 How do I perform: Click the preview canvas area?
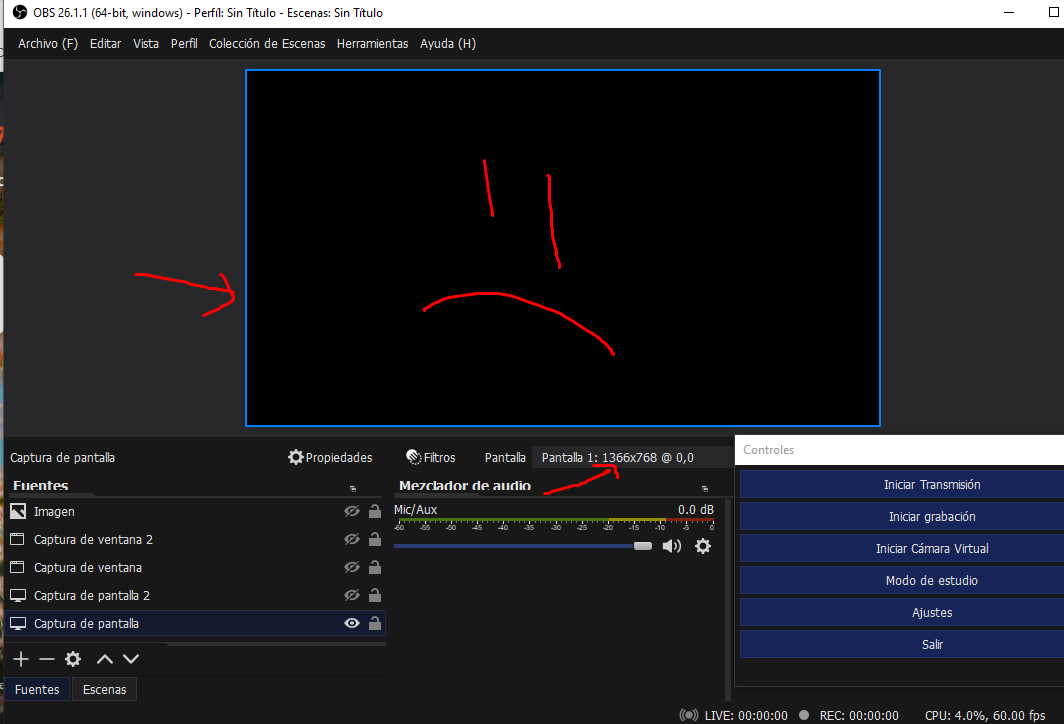point(563,248)
